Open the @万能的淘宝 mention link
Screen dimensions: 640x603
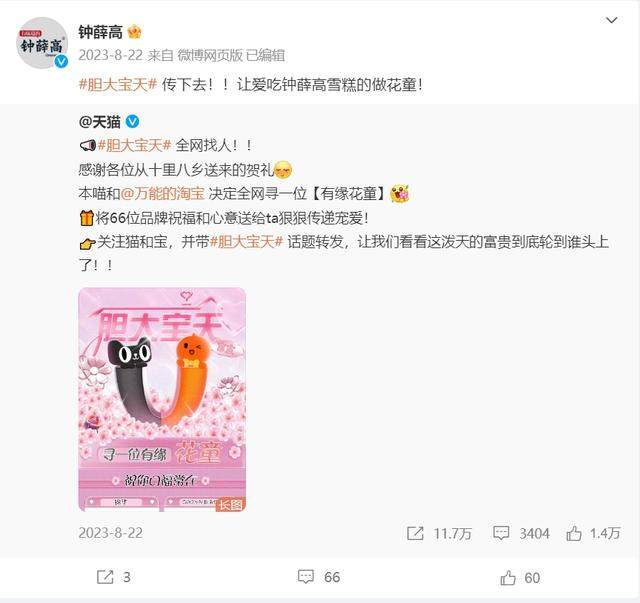coord(162,194)
